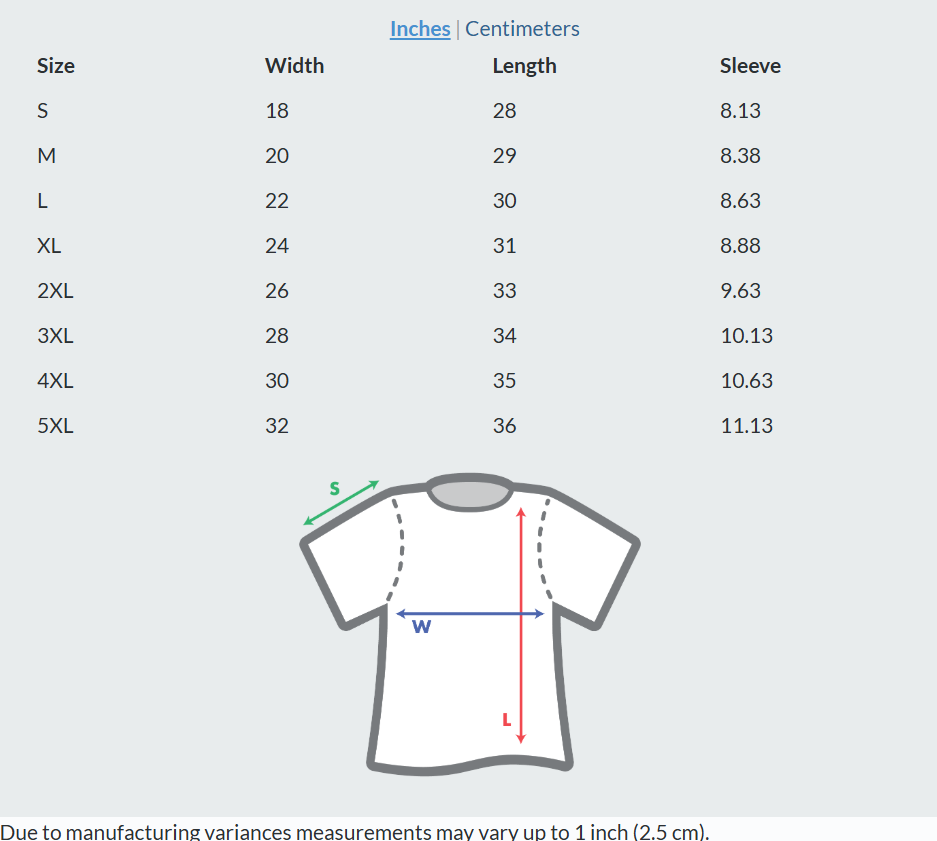Click the Width column header
This screenshot has height=841, width=937.
point(295,66)
